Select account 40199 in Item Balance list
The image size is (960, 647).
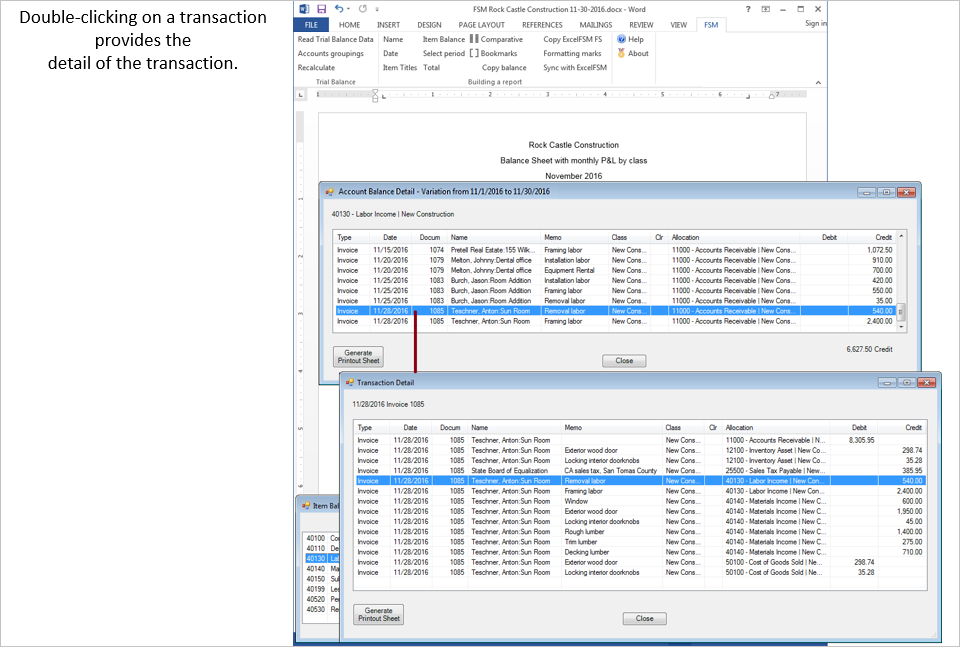322,589
